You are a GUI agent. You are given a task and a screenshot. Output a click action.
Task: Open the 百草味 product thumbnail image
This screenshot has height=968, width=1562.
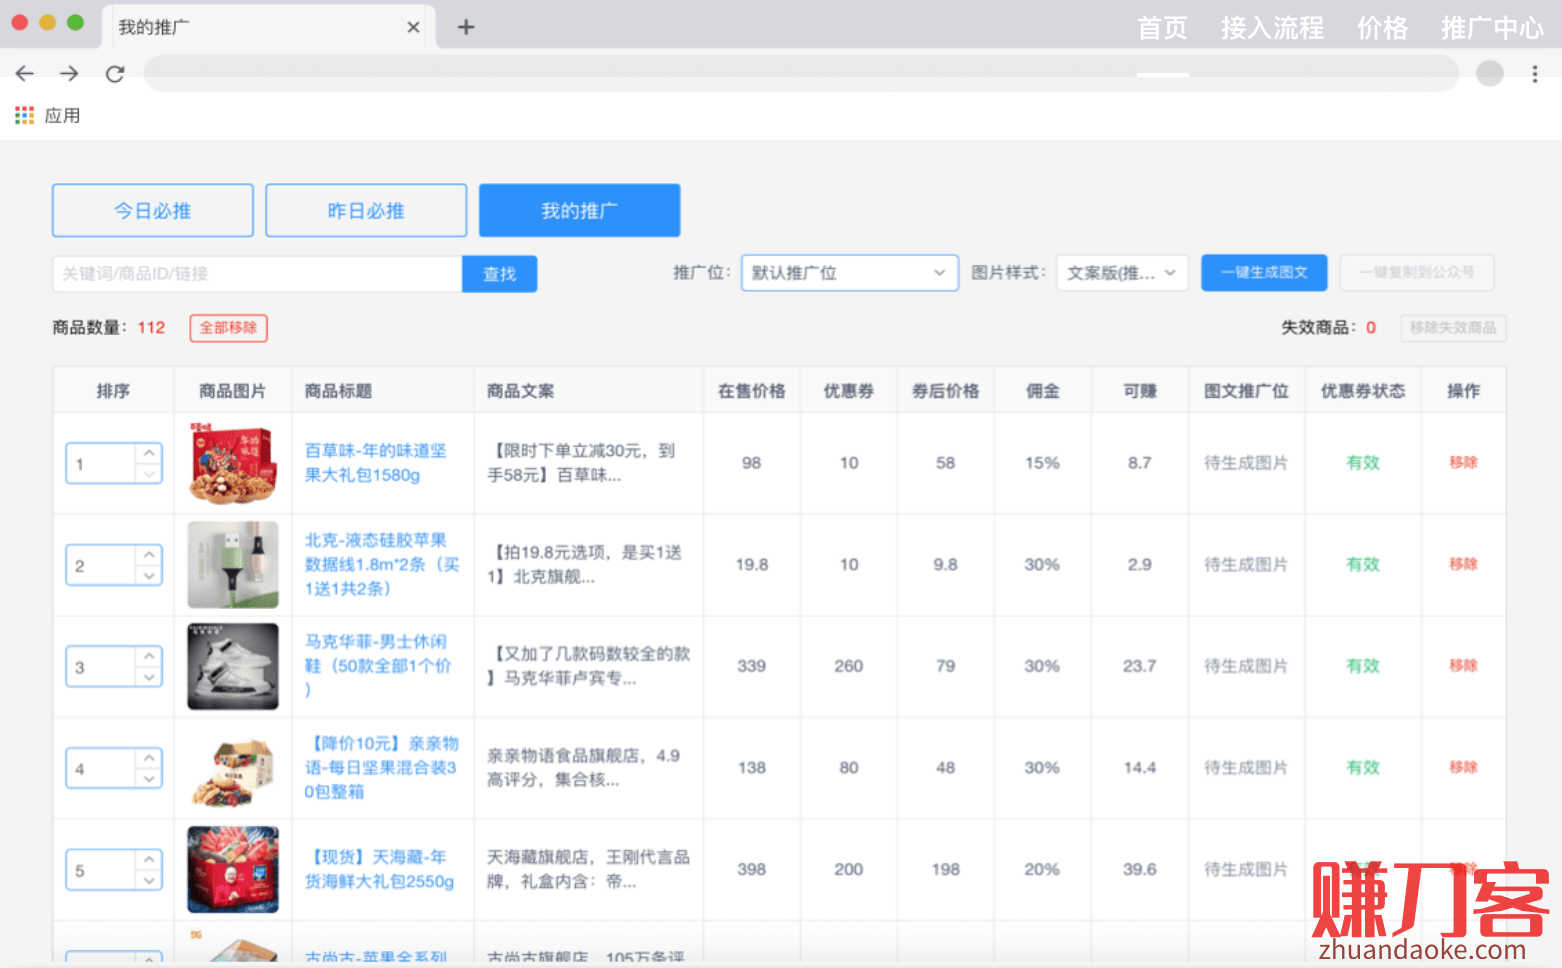click(233, 463)
